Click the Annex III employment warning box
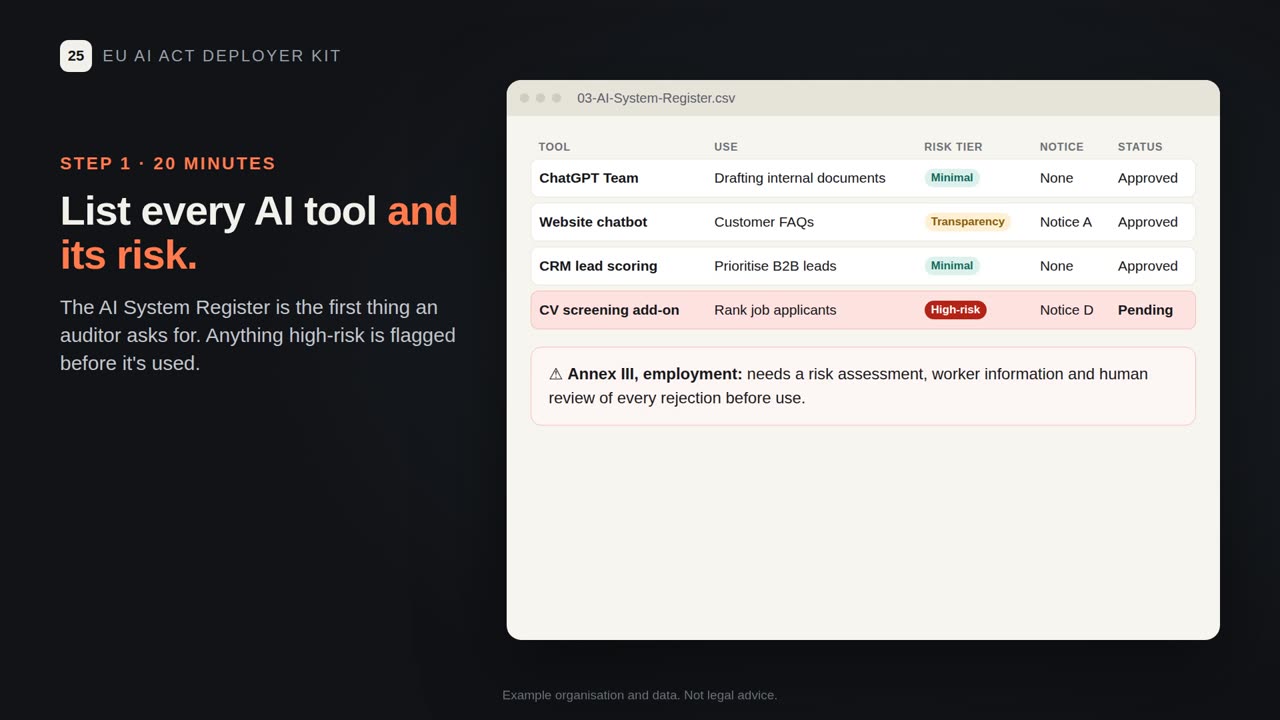Image resolution: width=1280 pixels, height=720 pixels. (863, 386)
